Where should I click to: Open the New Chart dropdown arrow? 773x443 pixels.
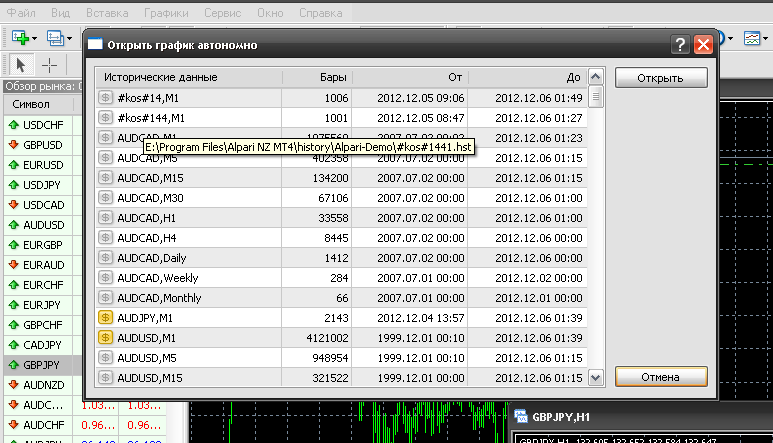click(x=35, y=38)
